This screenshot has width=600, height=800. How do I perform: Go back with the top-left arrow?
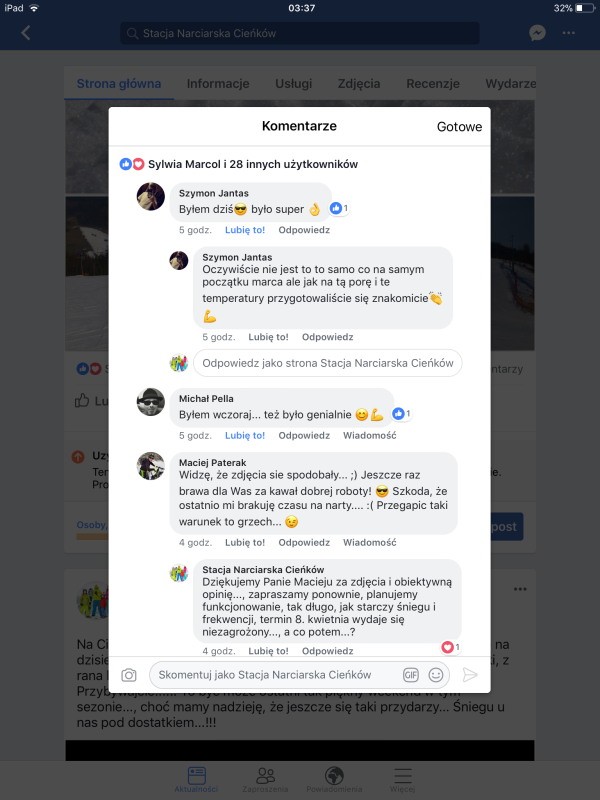[x=26, y=33]
